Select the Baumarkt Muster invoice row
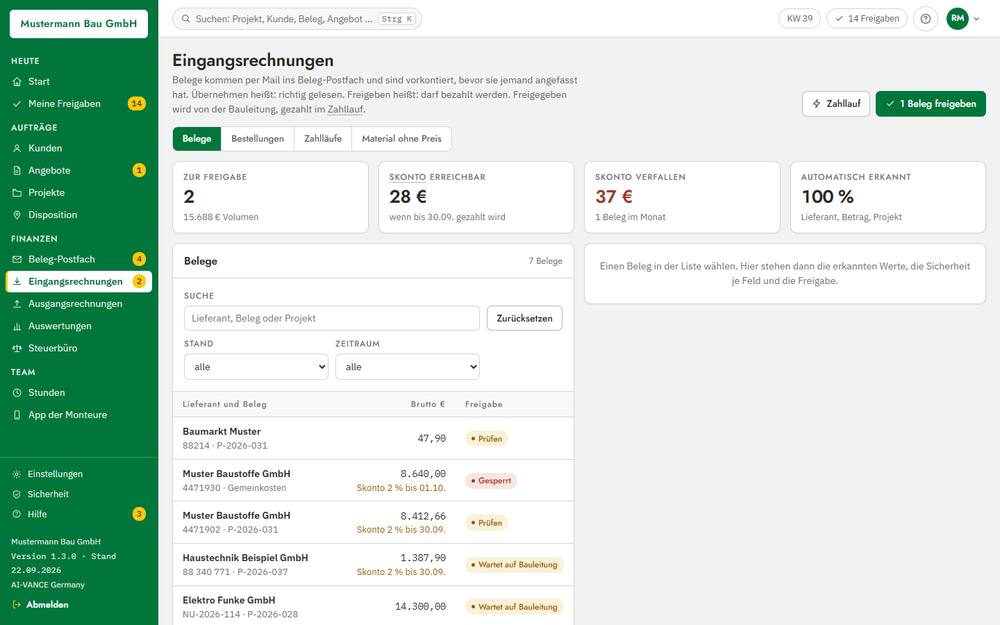 click(x=373, y=438)
